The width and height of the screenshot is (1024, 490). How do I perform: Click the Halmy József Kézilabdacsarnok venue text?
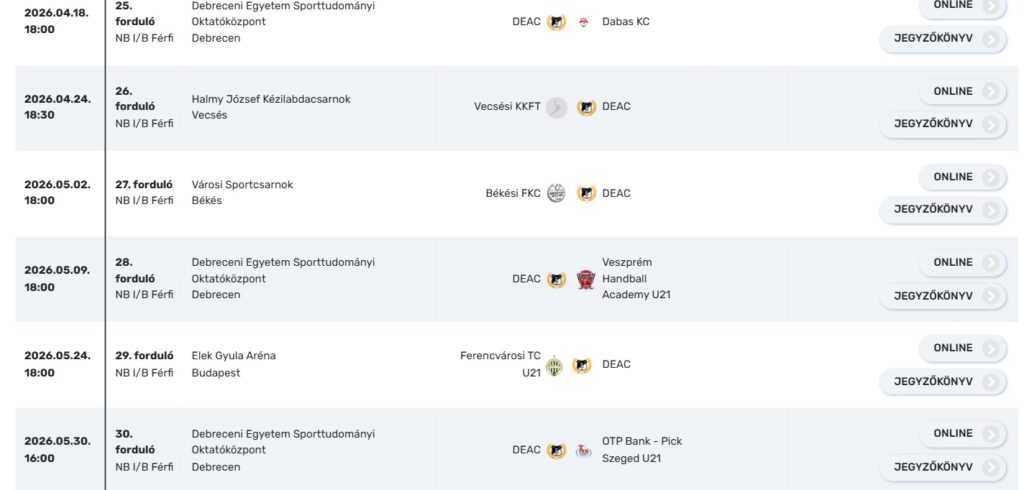point(271,99)
